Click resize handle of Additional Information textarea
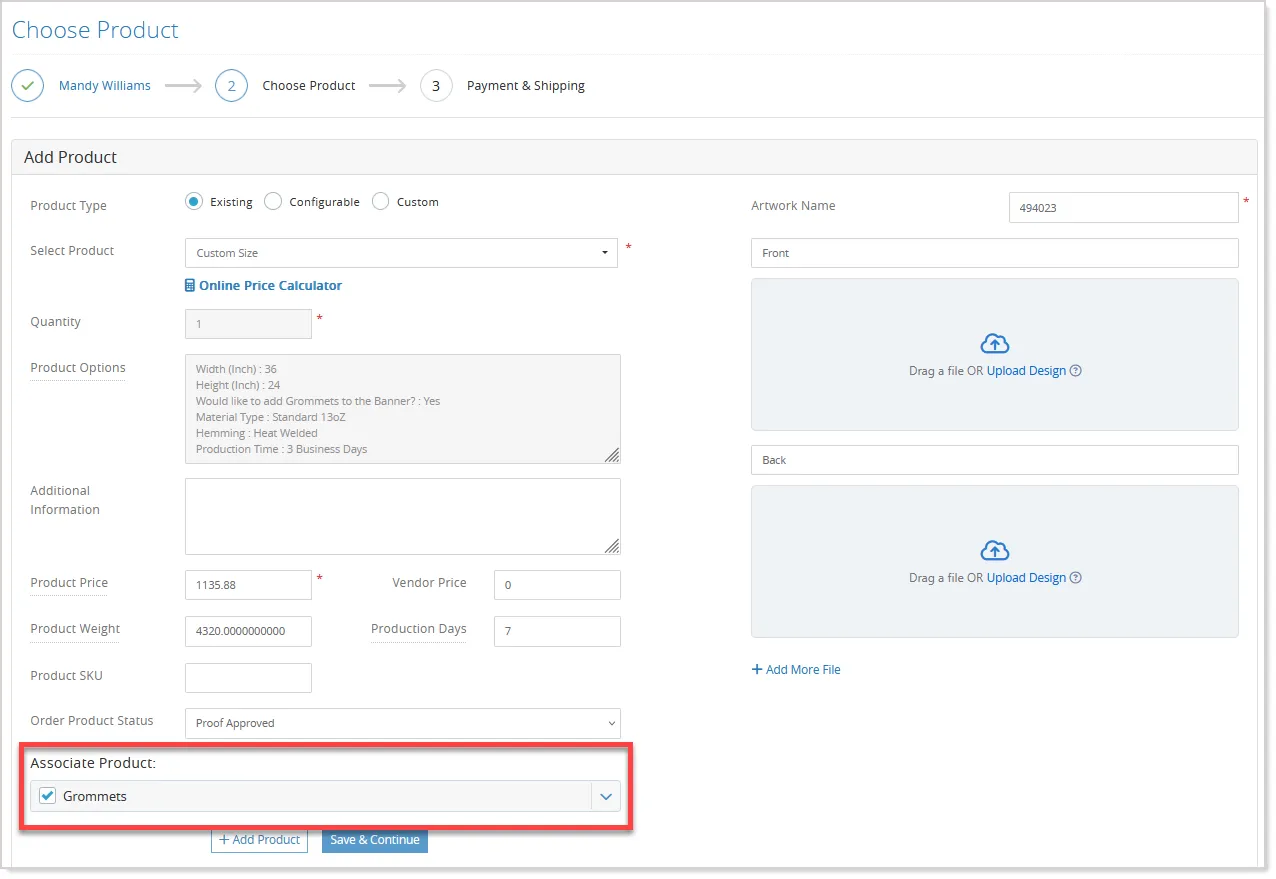The height and width of the screenshot is (879, 1276). click(x=612, y=546)
